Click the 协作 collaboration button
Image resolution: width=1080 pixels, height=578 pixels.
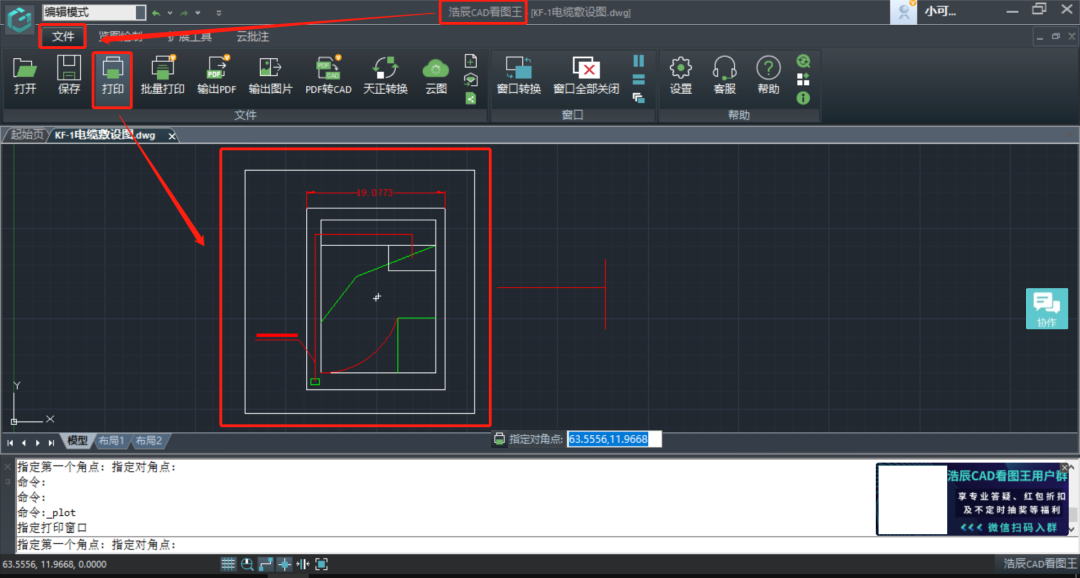click(x=1046, y=308)
